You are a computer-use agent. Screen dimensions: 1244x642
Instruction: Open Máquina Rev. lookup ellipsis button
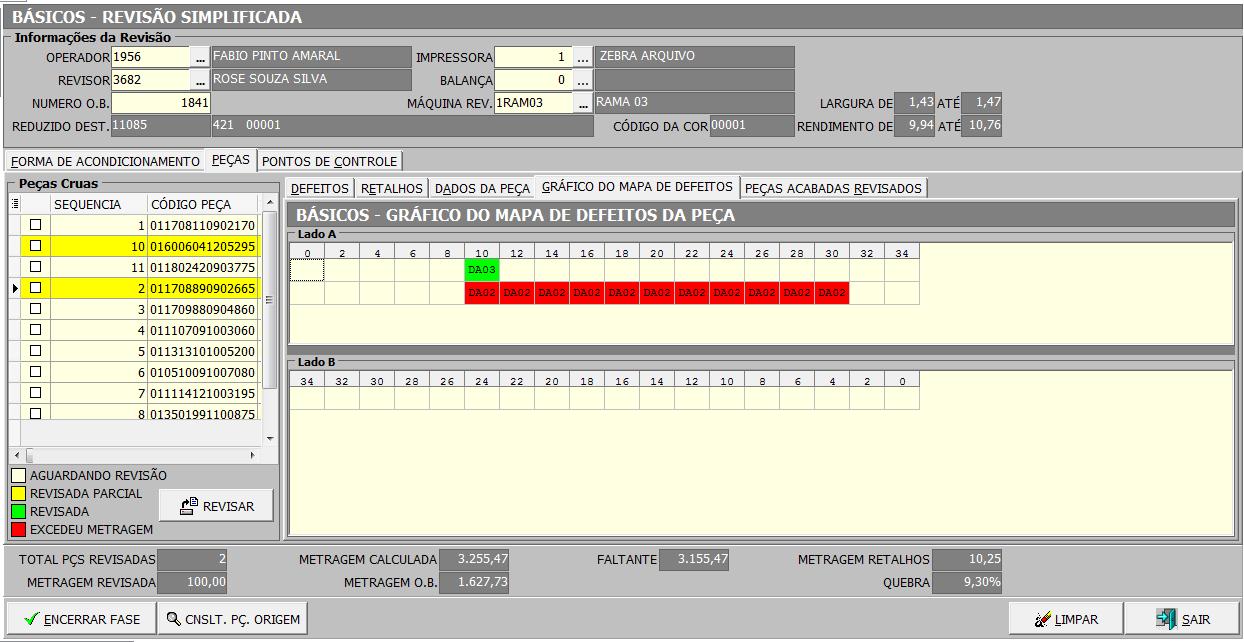[582, 103]
